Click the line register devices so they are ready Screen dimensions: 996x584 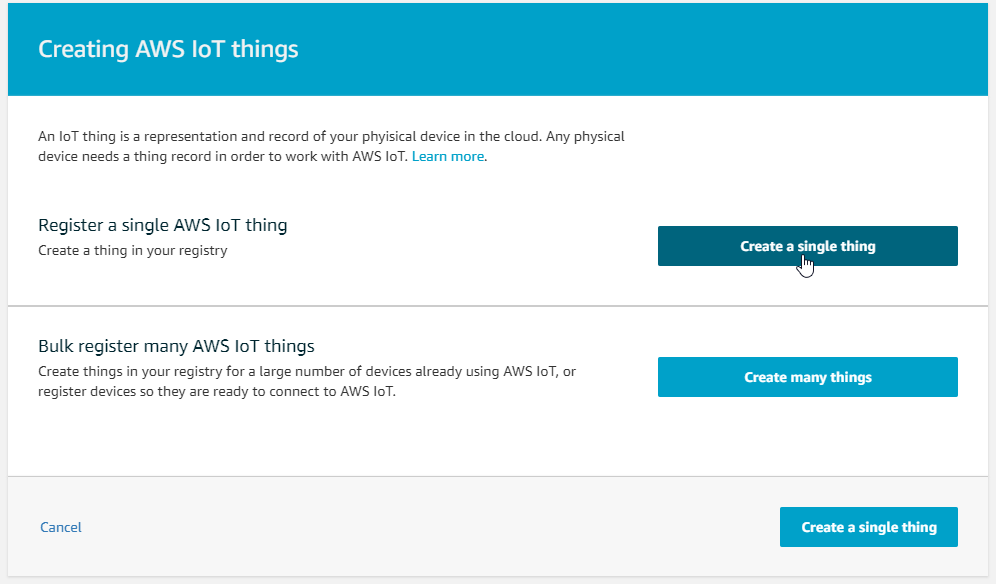tap(217, 391)
